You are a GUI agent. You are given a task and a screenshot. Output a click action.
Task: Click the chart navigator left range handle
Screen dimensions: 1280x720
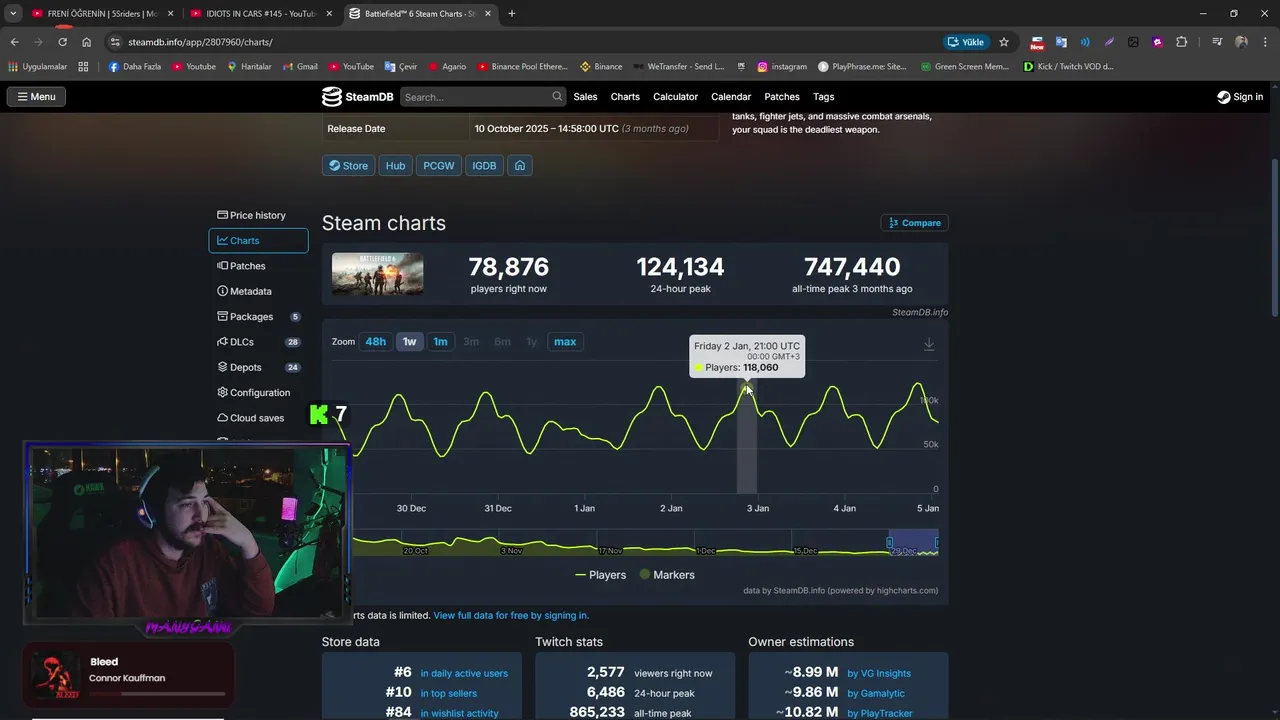(889, 543)
